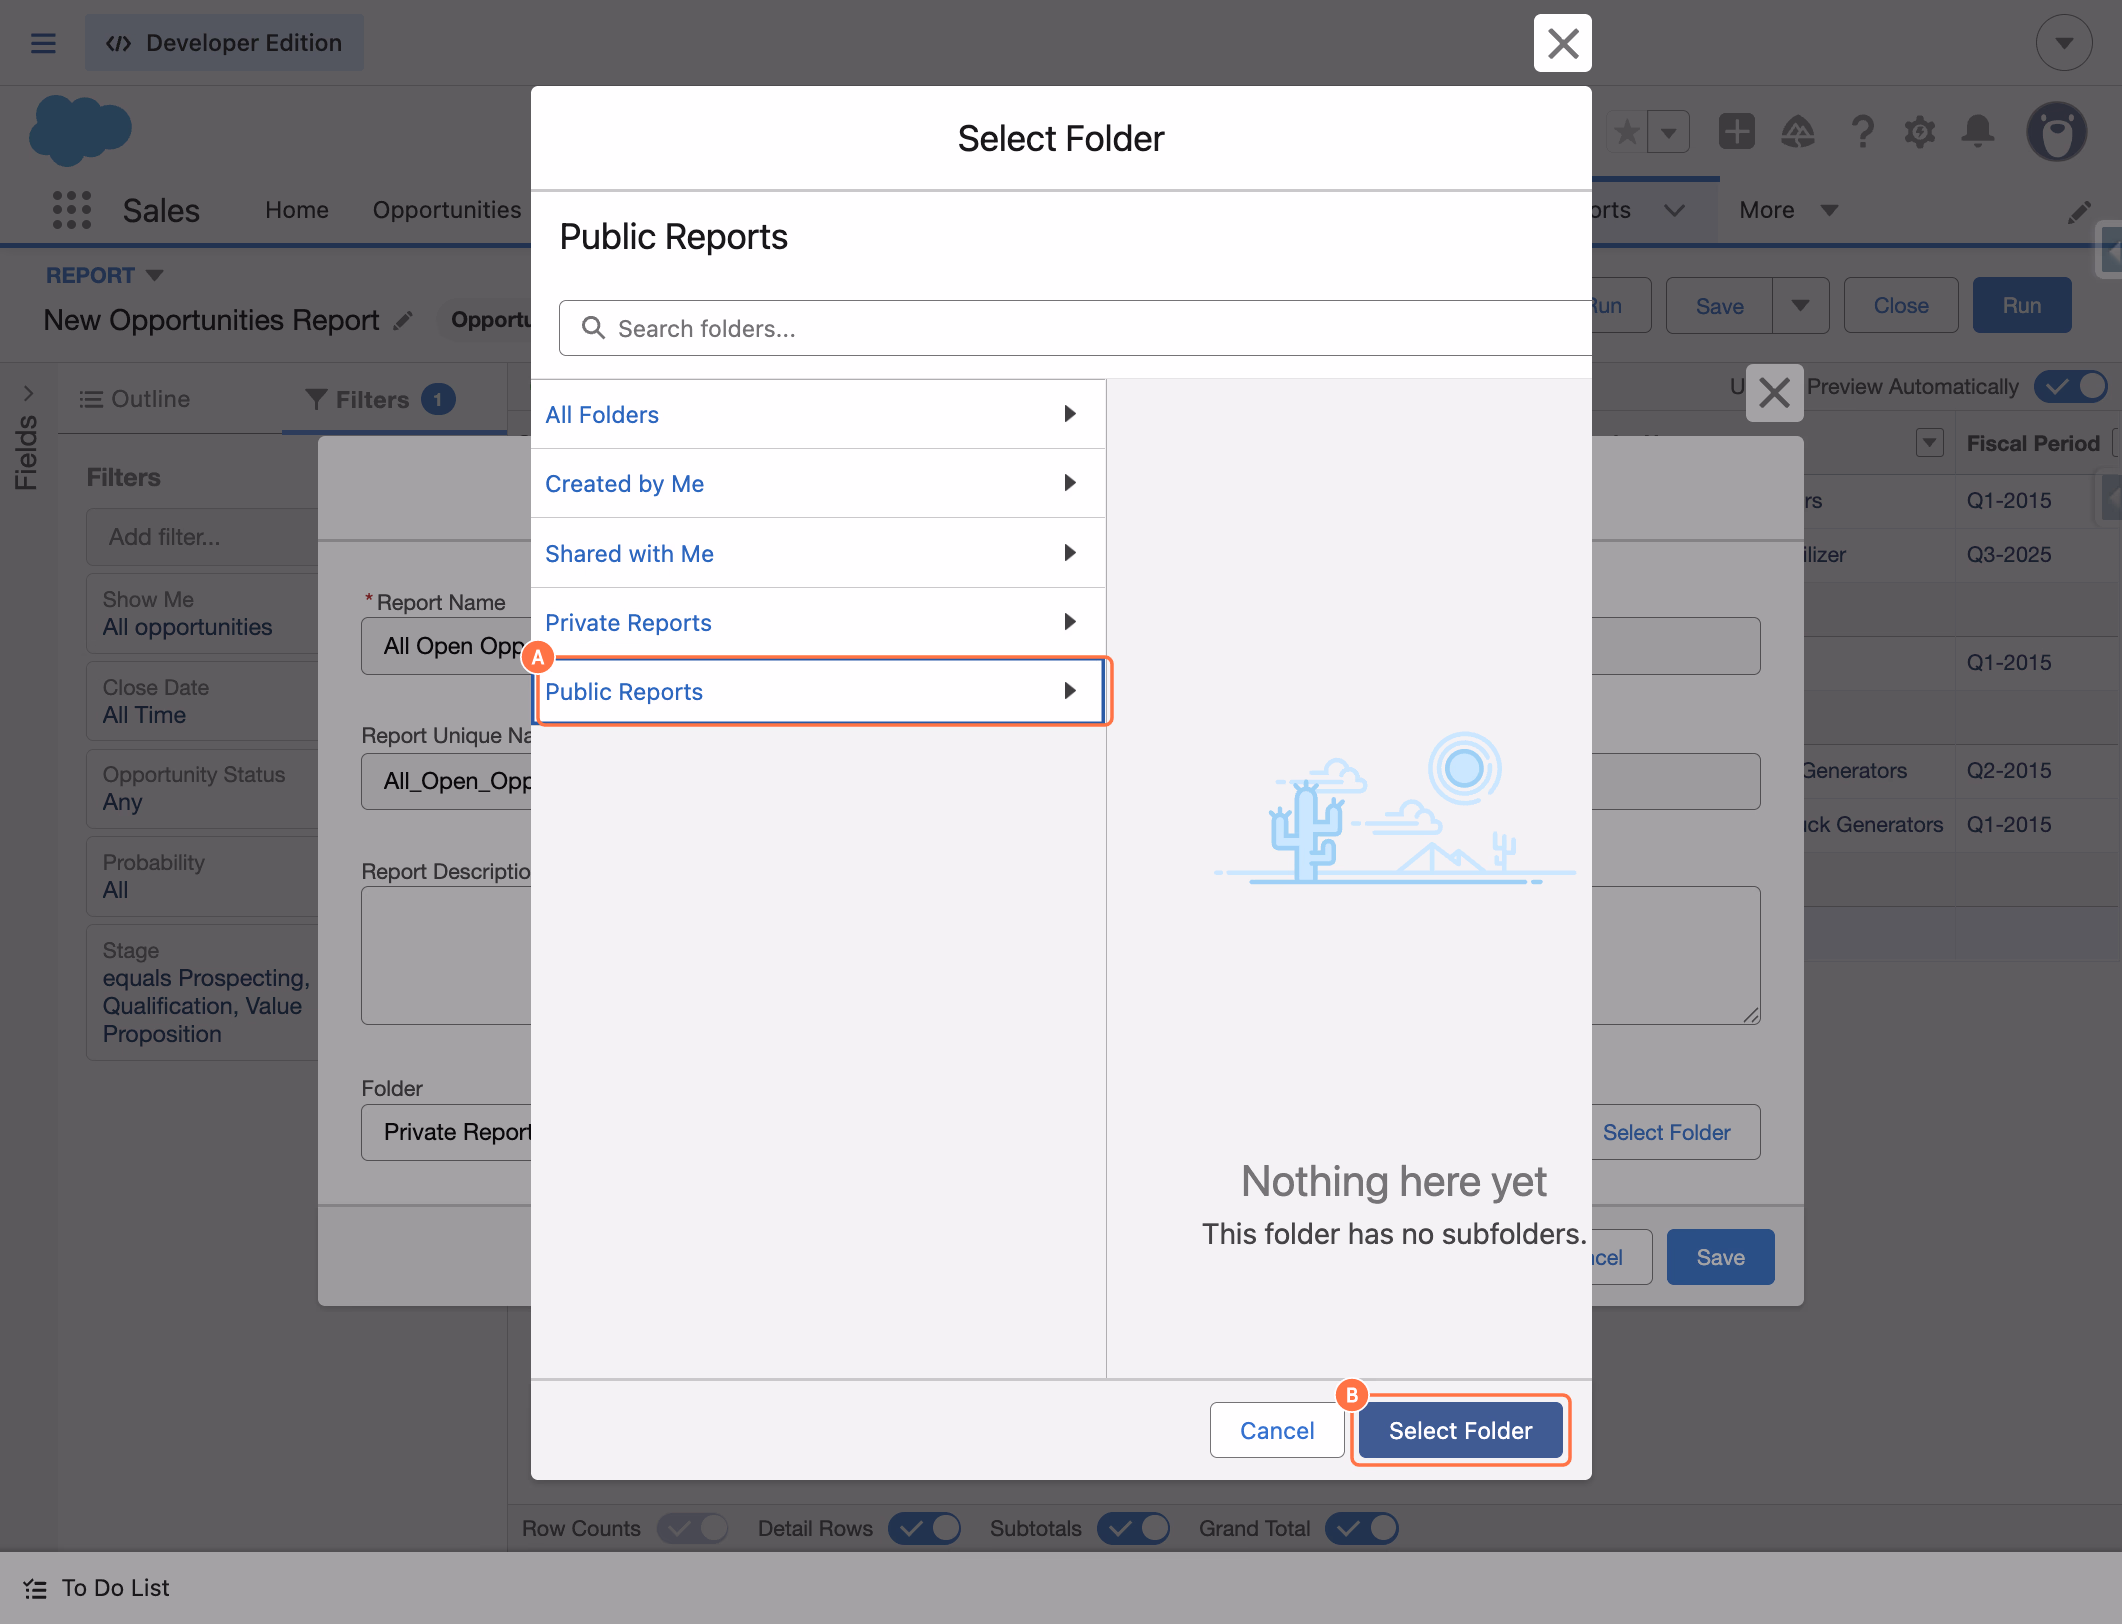This screenshot has width=2122, height=1624.
Task: Open the Stage filter
Action: [x=203, y=992]
